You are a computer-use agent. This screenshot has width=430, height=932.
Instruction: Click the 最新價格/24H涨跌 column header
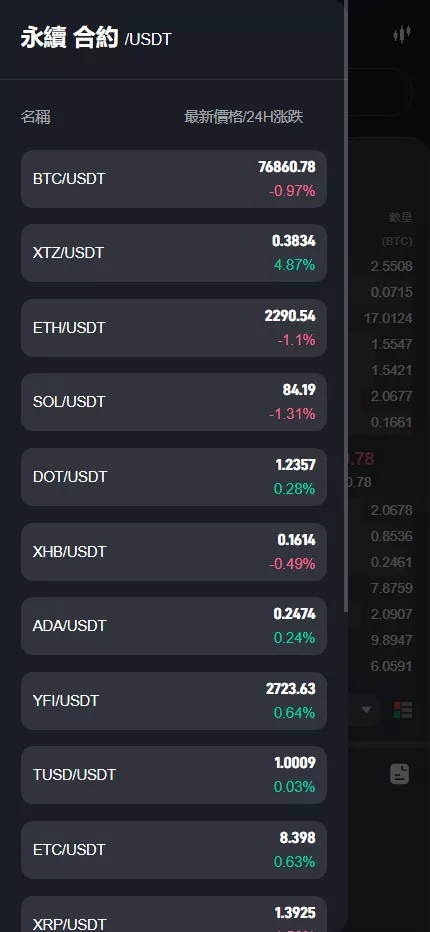(x=244, y=117)
